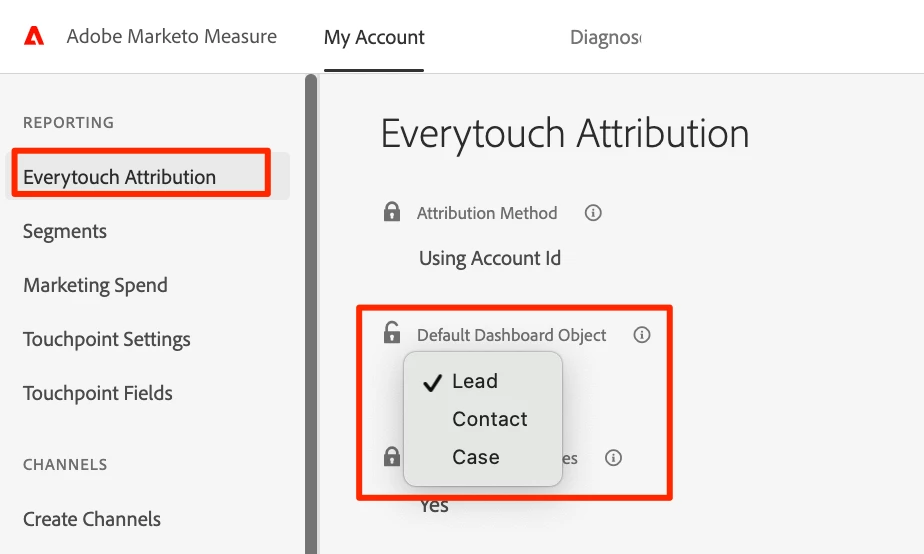Open Segments in the sidebar
The image size is (924, 554).
(65, 231)
